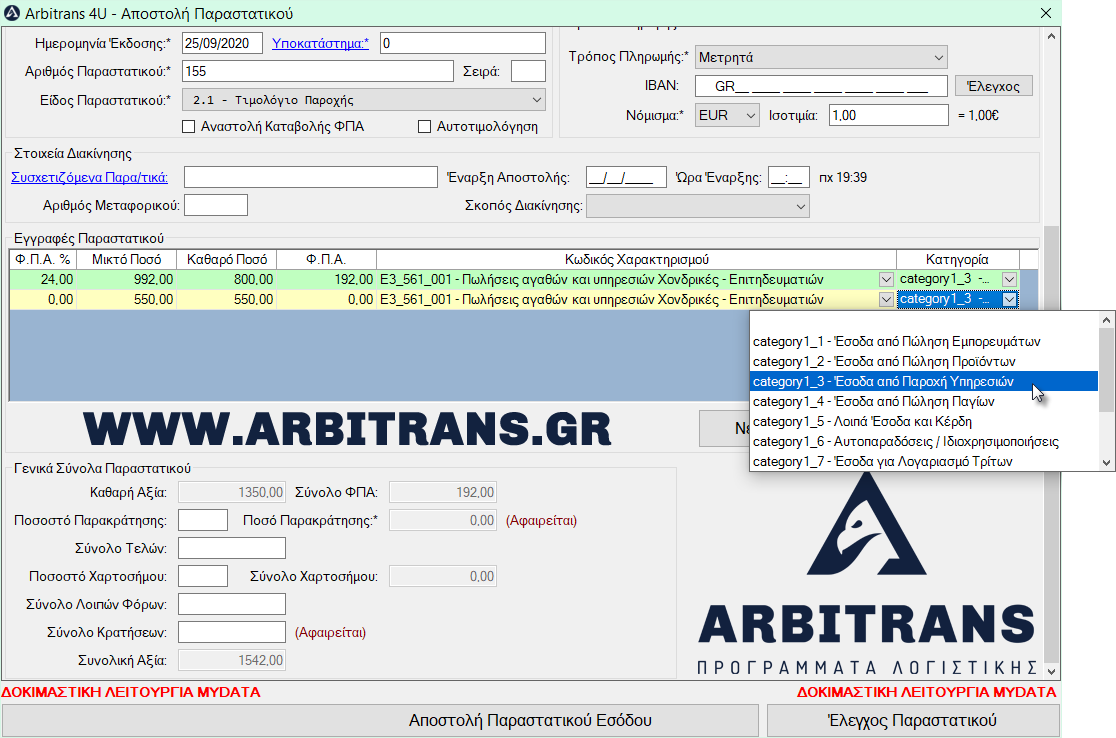Close the Αποστολή Παραστατικού window

[1046, 13]
